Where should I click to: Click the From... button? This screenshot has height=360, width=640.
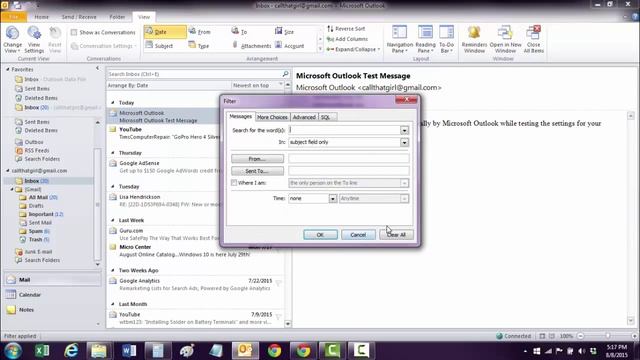click(258, 158)
